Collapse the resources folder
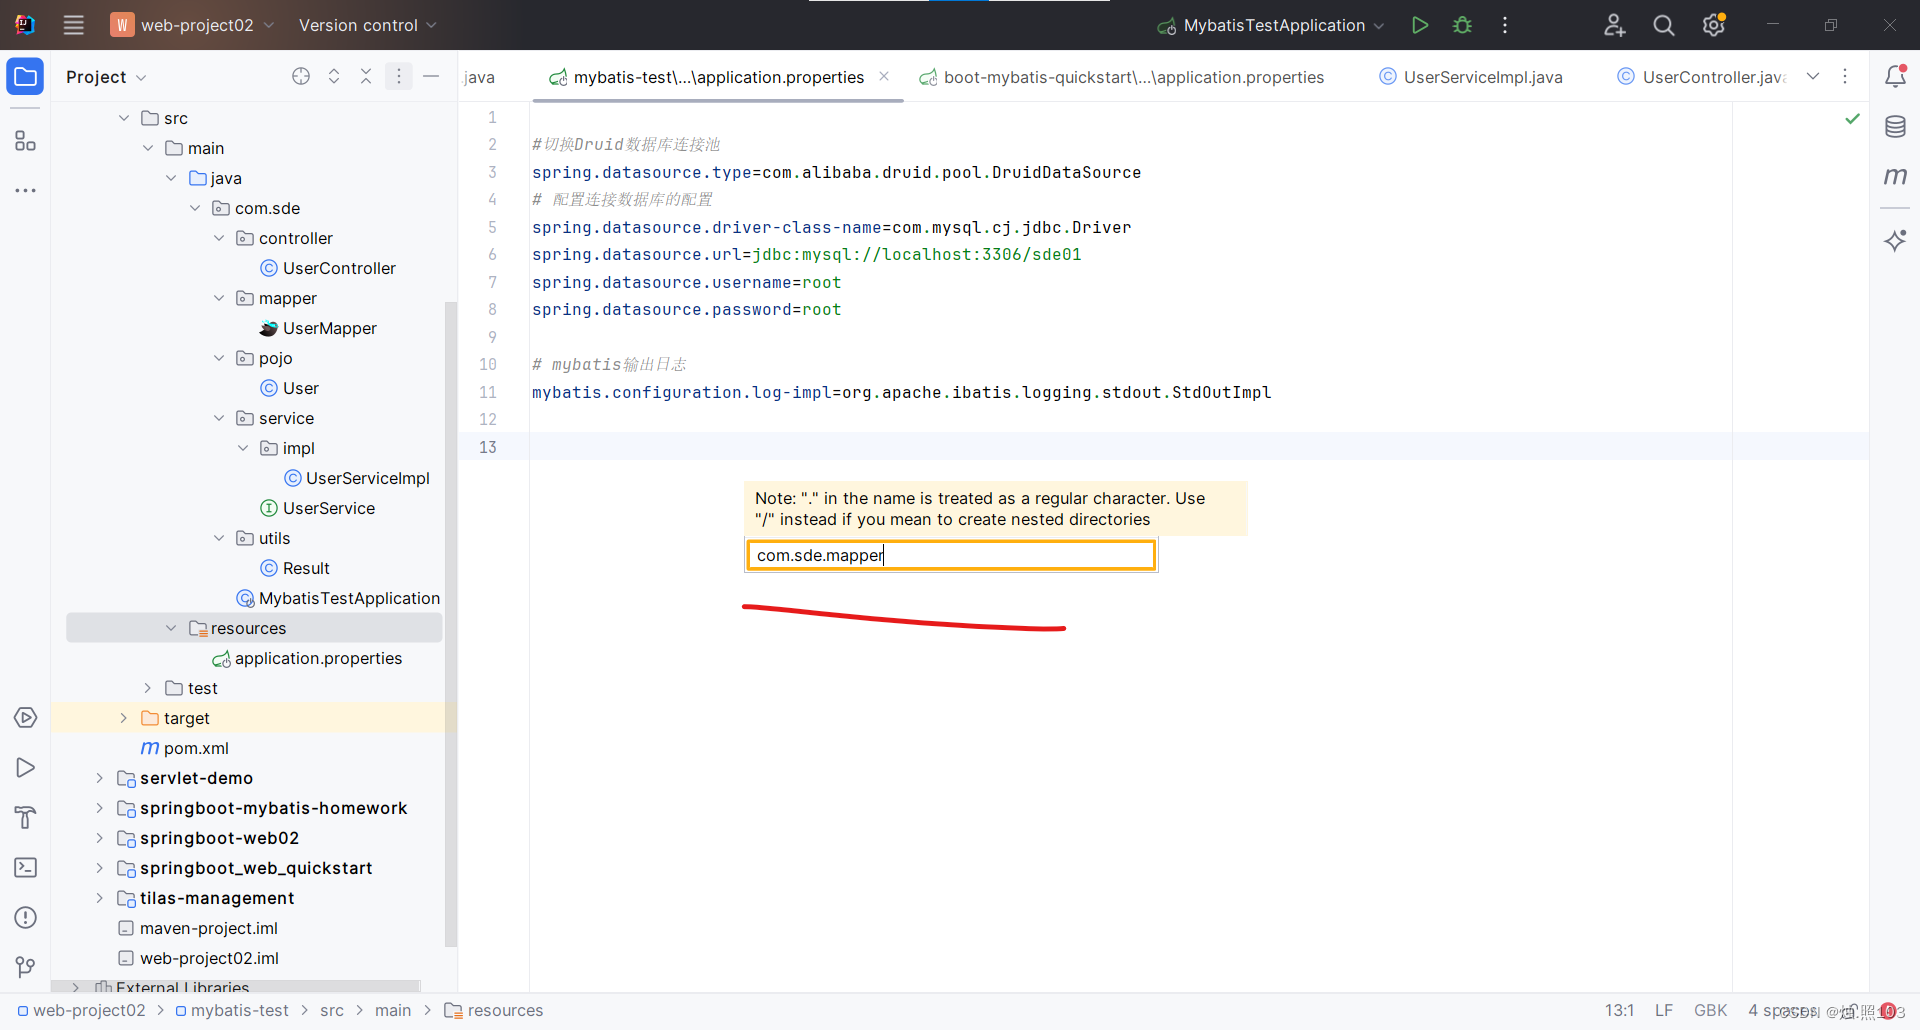This screenshot has width=1920, height=1030. coord(171,628)
